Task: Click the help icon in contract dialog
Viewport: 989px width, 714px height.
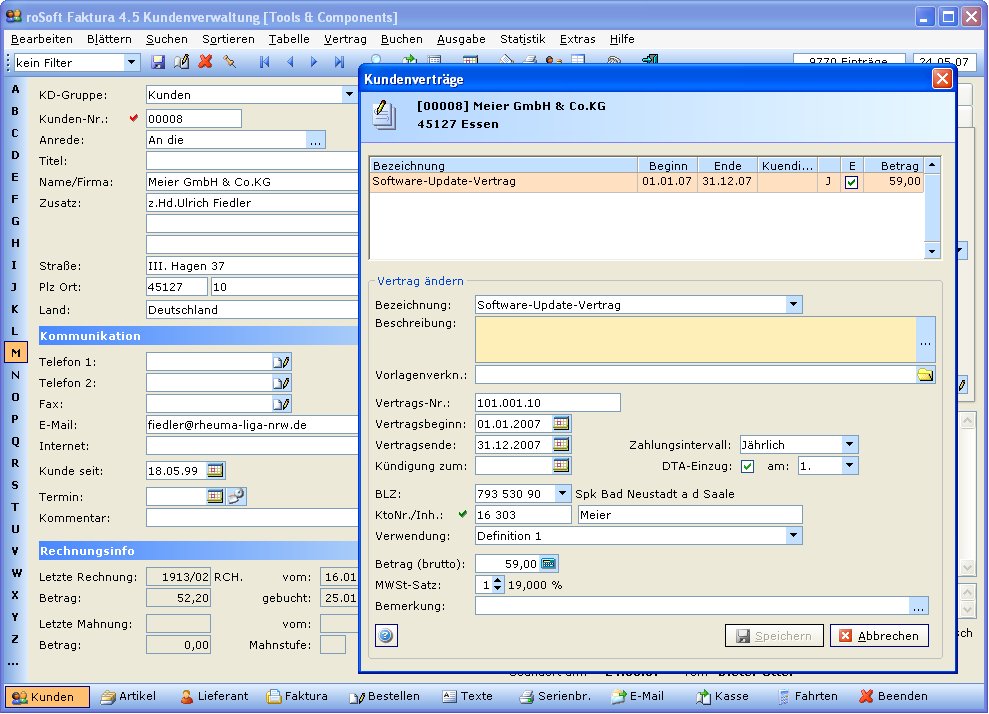Action: pyautogui.click(x=386, y=635)
